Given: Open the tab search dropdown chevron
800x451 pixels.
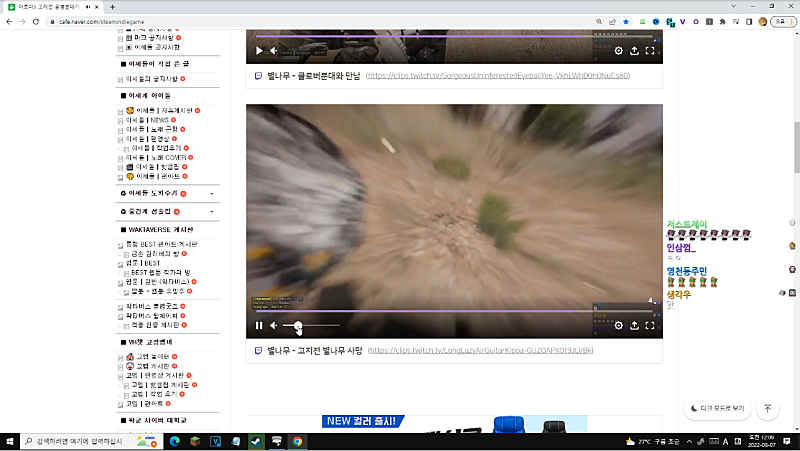Looking at the screenshot, I should tap(733, 7).
